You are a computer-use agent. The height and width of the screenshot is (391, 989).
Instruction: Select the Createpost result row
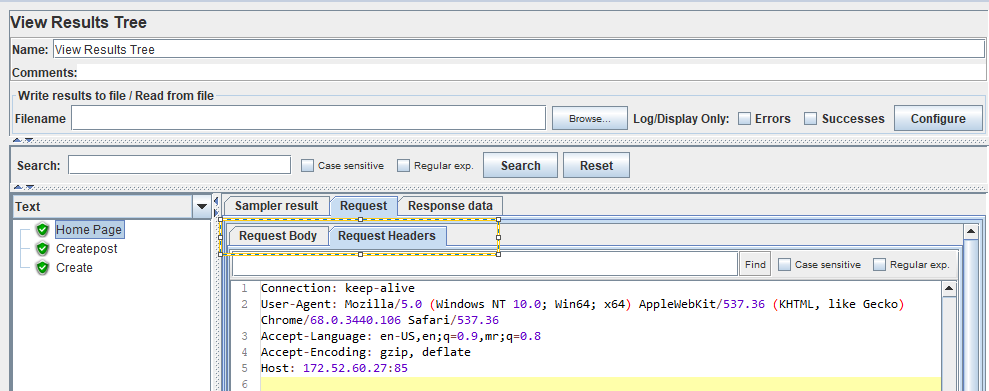(x=86, y=248)
